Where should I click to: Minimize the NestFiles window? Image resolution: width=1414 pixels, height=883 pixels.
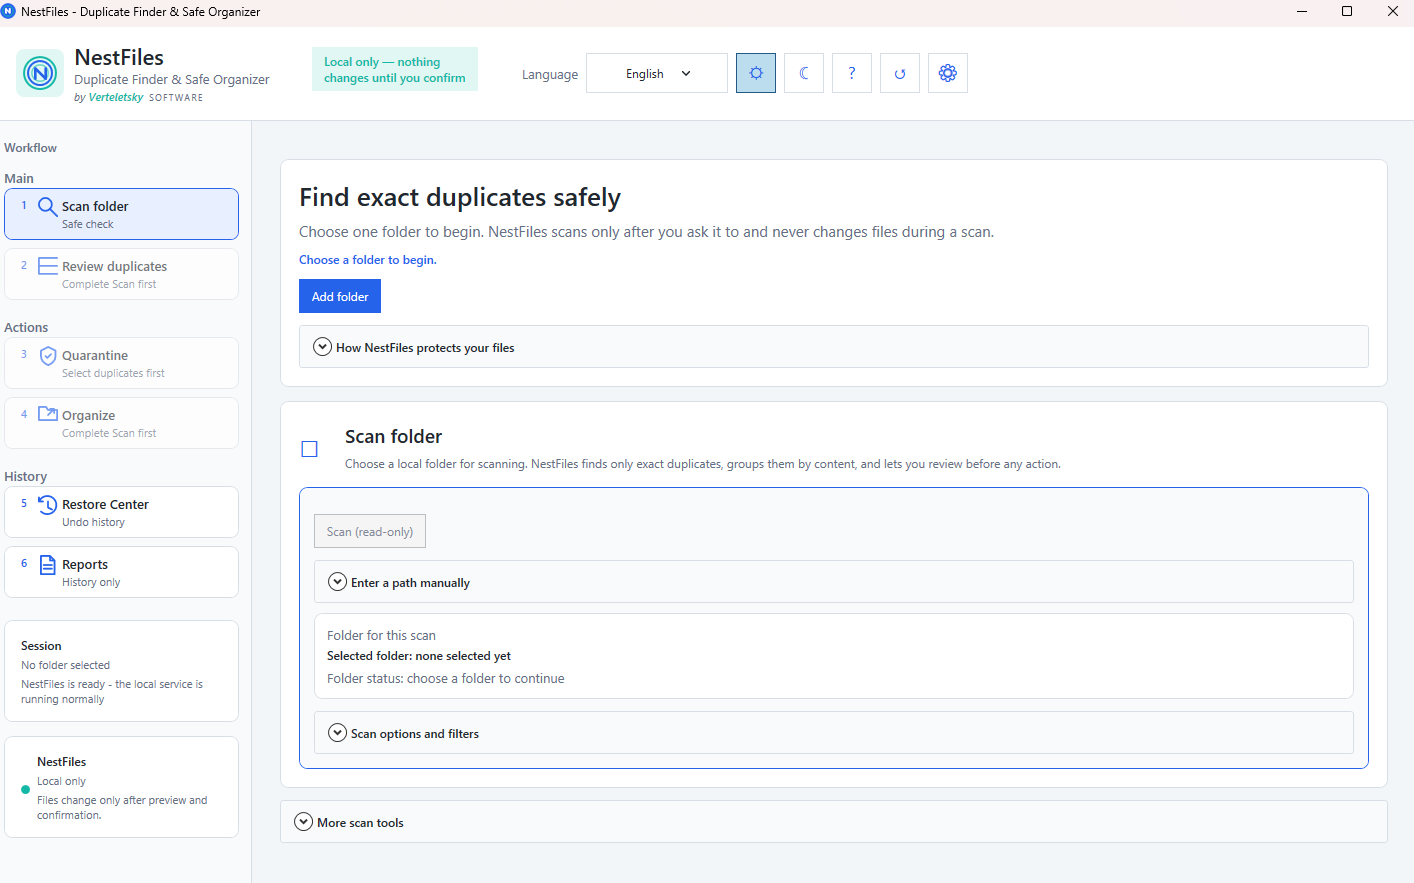coord(1301,11)
